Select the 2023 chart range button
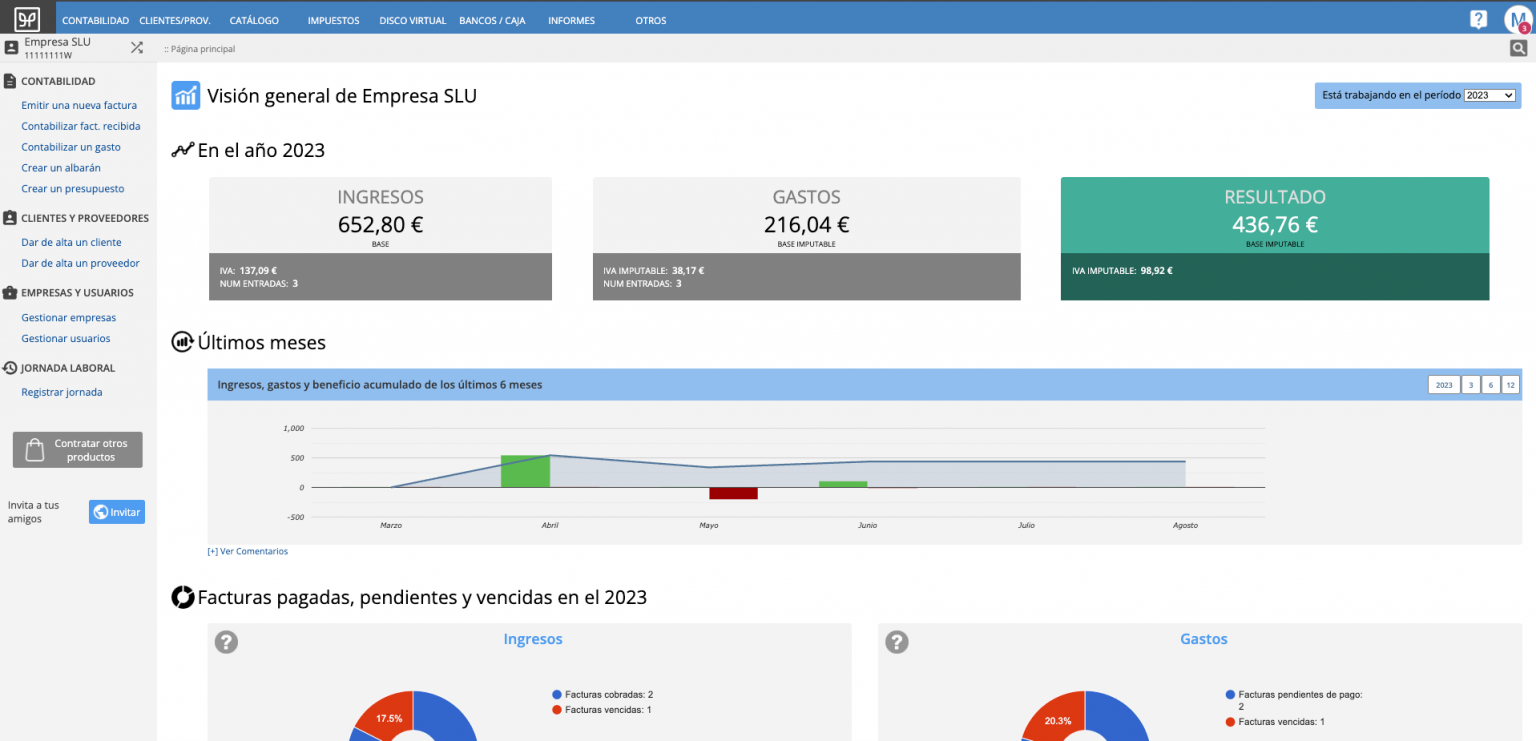This screenshot has width=1536, height=741. pyautogui.click(x=1443, y=385)
